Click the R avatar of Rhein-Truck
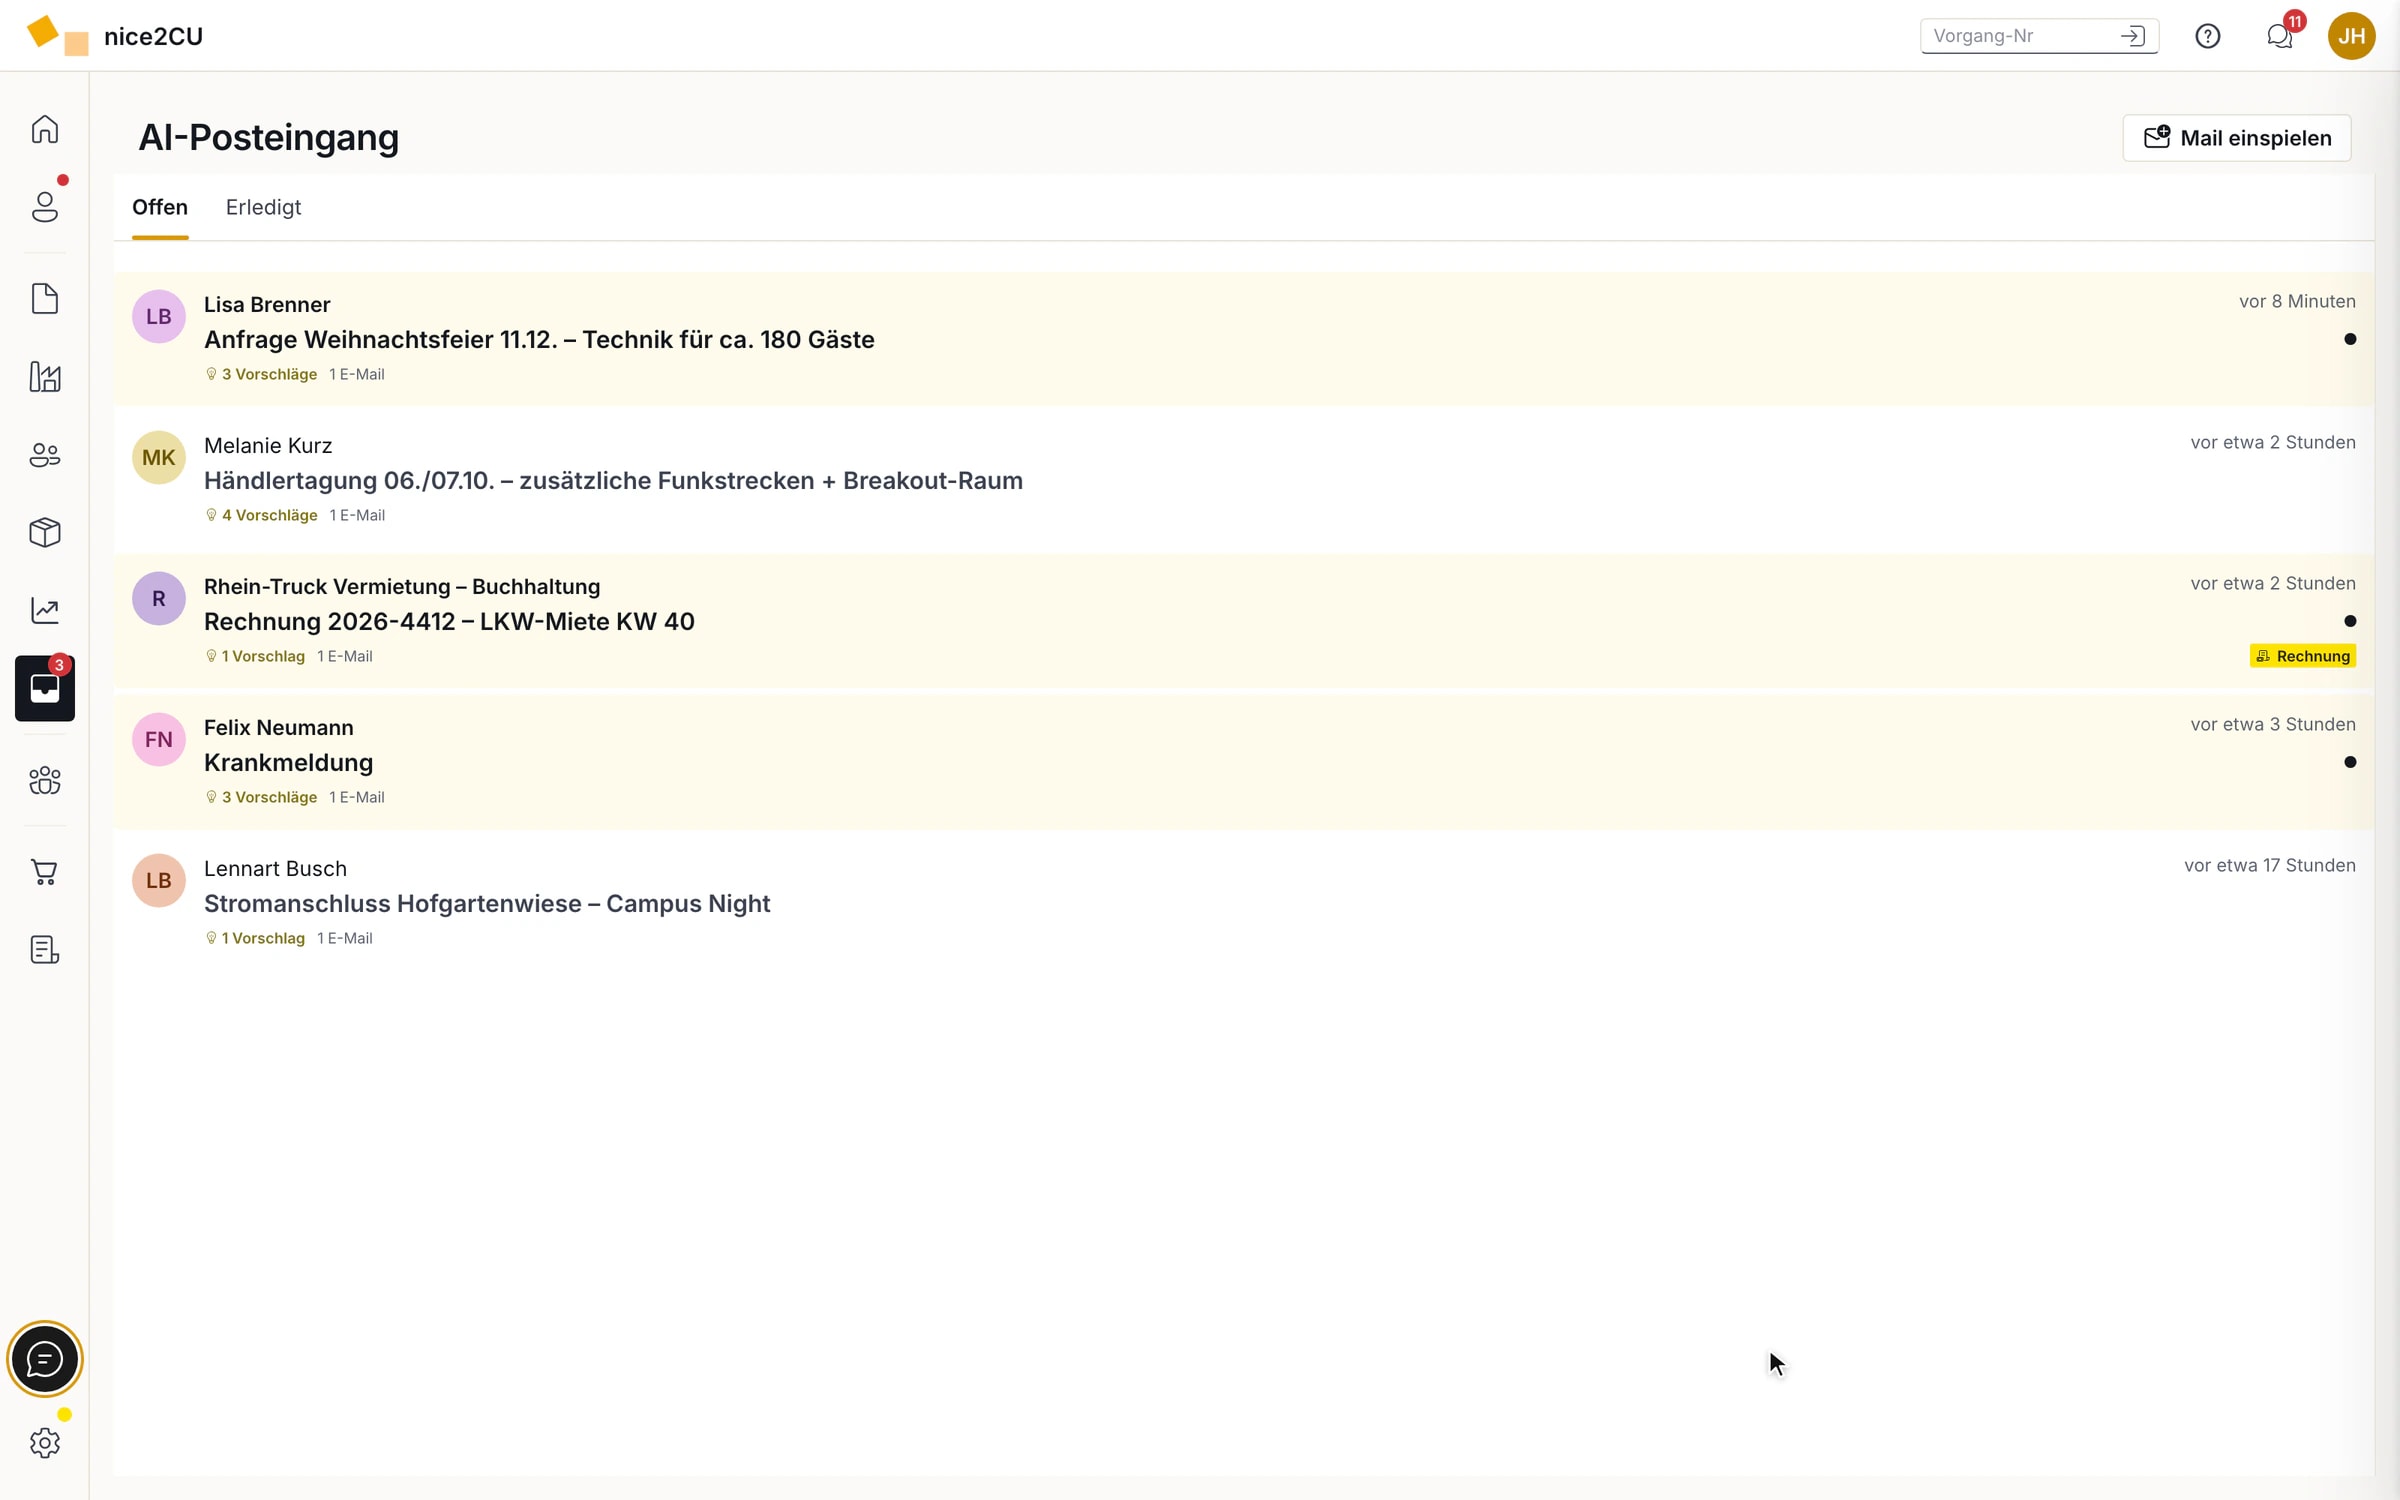This screenshot has width=2400, height=1500. click(x=159, y=599)
